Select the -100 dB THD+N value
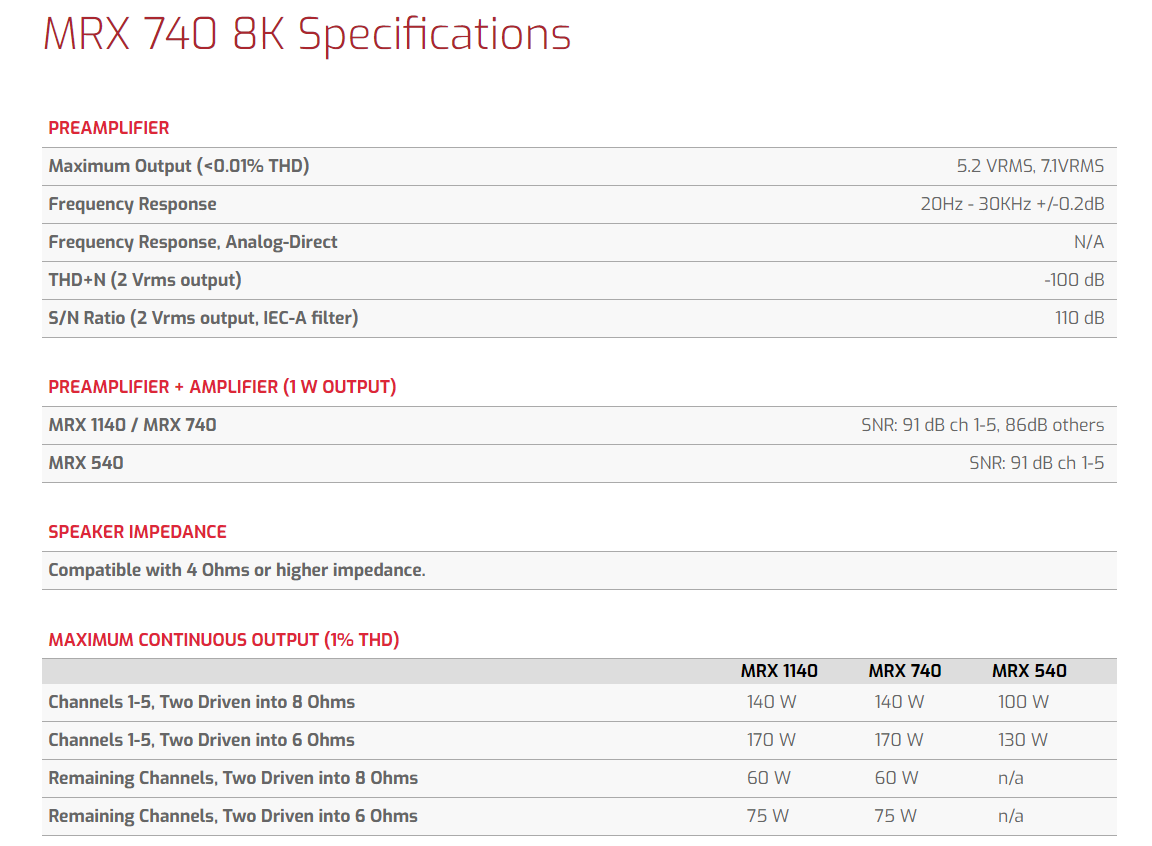 point(1074,280)
